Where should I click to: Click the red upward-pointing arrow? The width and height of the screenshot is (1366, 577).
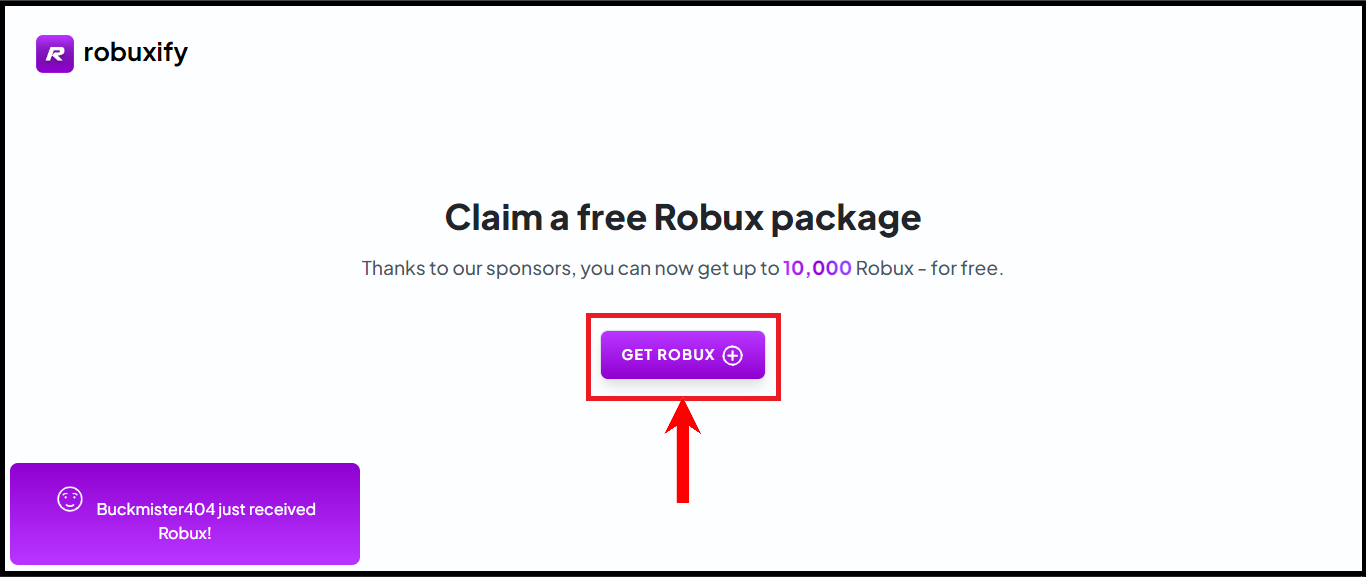pos(683,420)
